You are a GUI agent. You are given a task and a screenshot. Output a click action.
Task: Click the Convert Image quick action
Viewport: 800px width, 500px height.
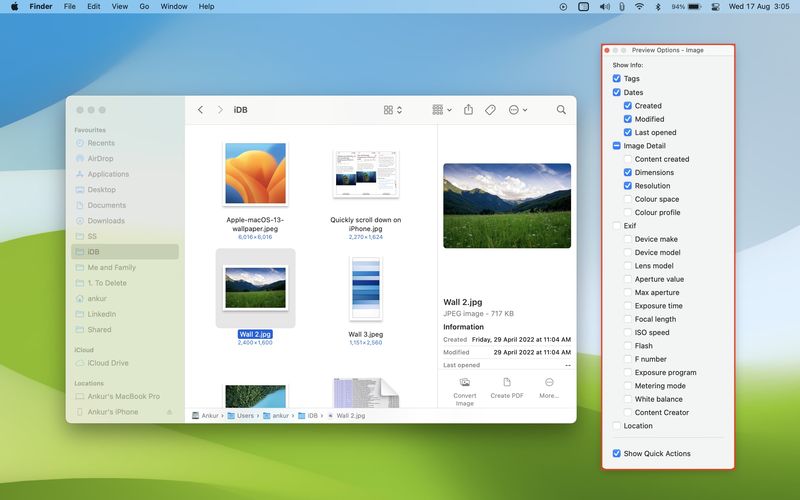[x=464, y=392]
